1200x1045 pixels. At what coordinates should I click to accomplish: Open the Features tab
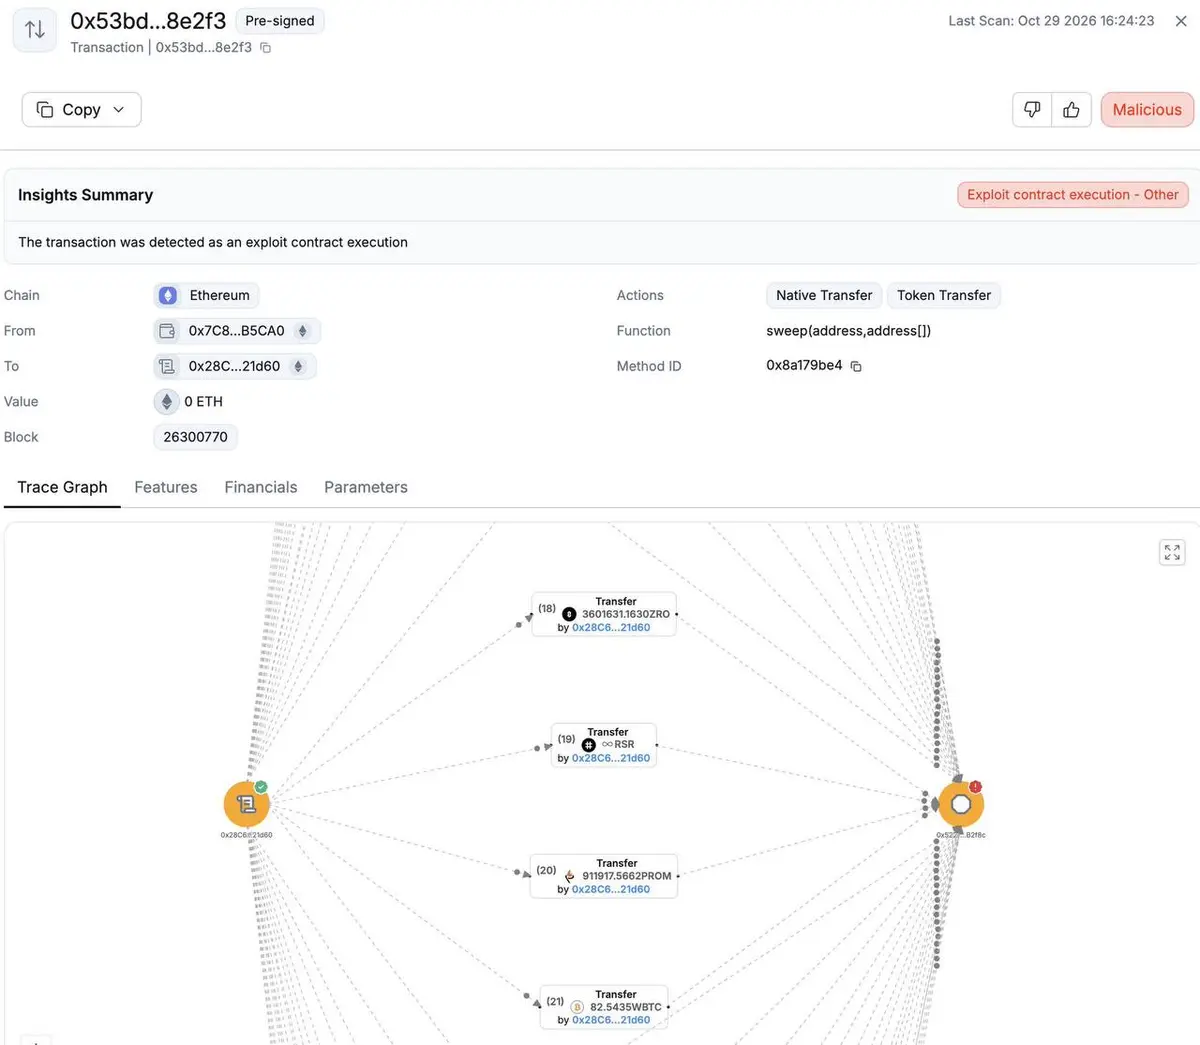click(166, 487)
